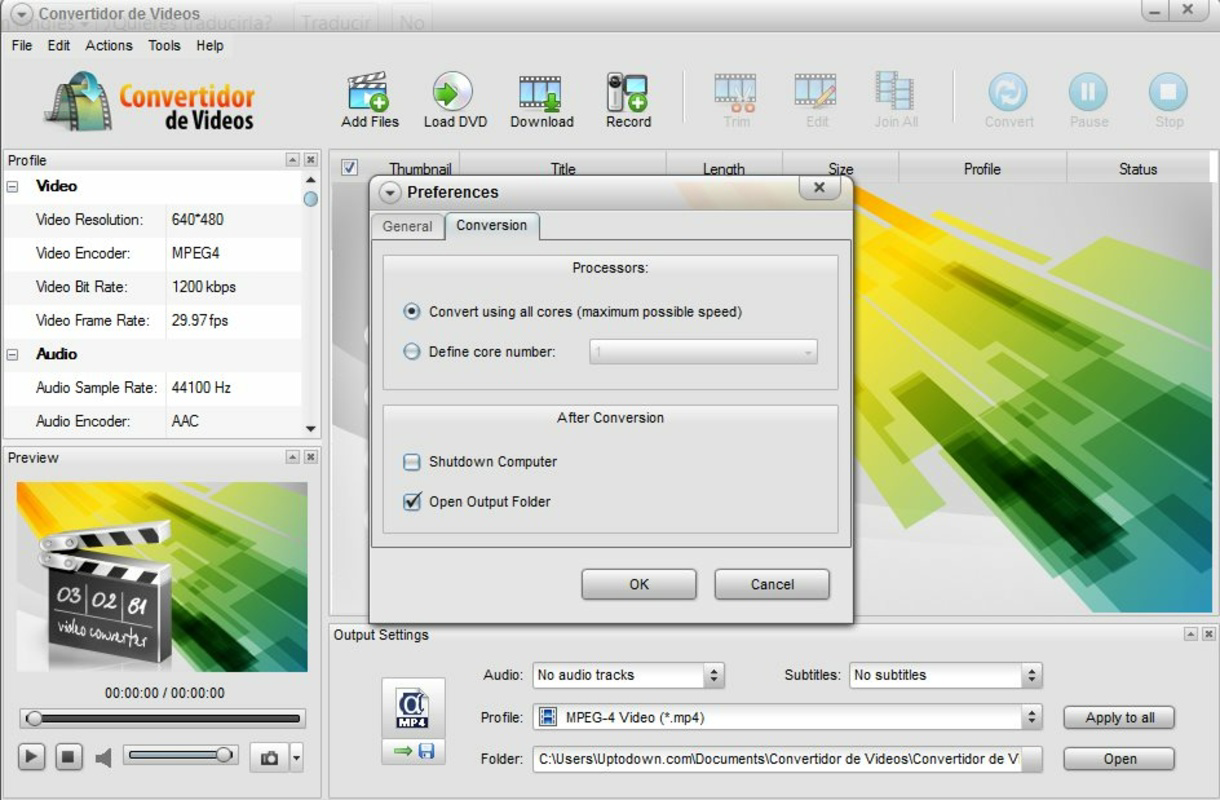Select the Video Encoder MPEG4 value
Image resolution: width=1220 pixels, height=800 pixels.
point(195,253)
